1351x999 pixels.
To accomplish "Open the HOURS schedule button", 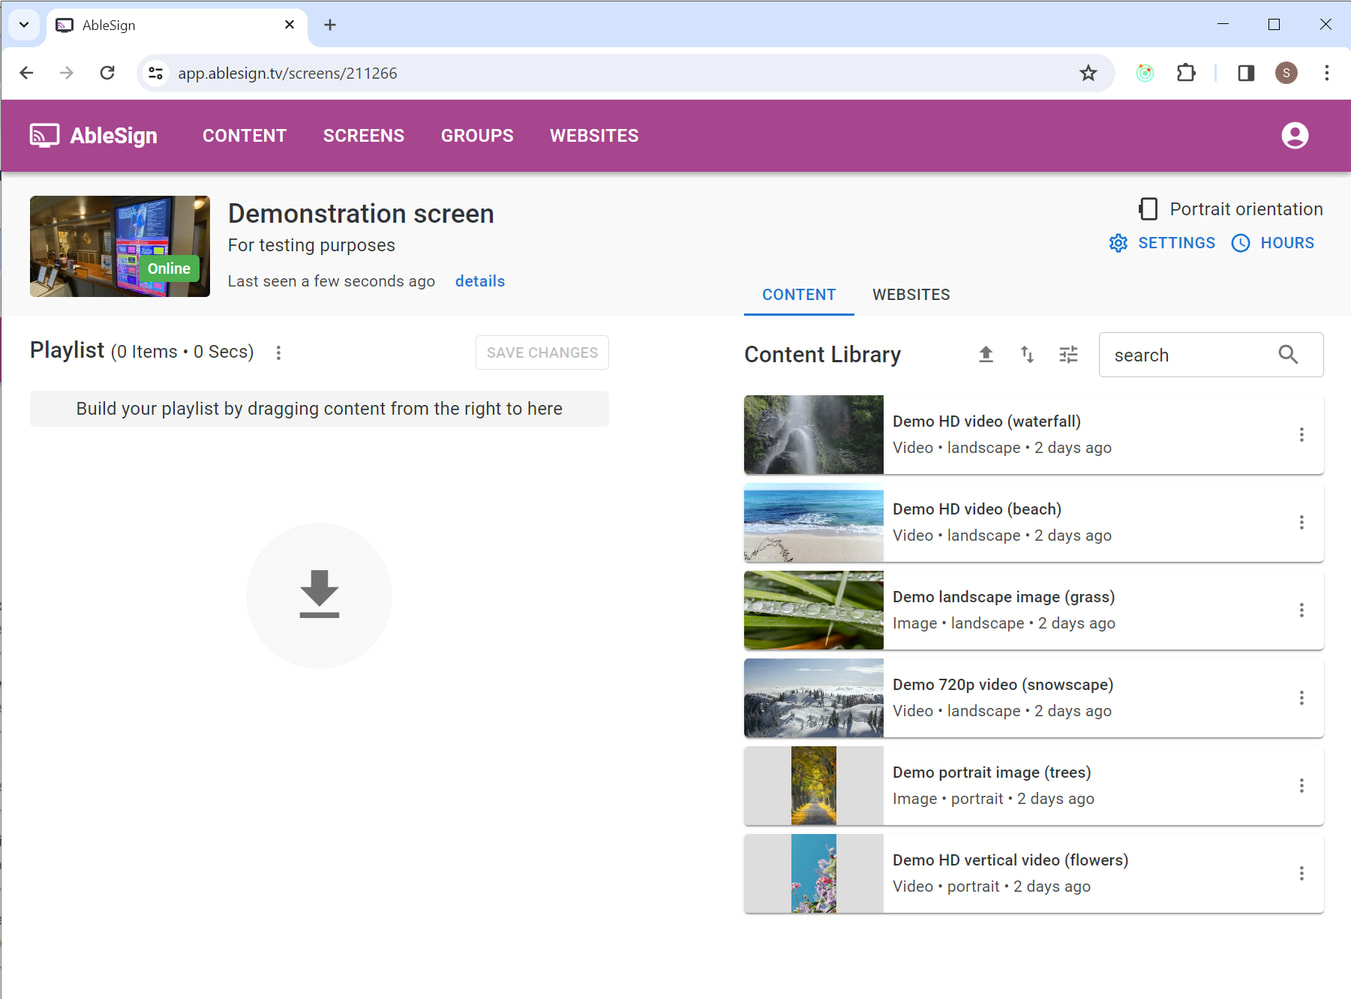I will [1273, 243].
